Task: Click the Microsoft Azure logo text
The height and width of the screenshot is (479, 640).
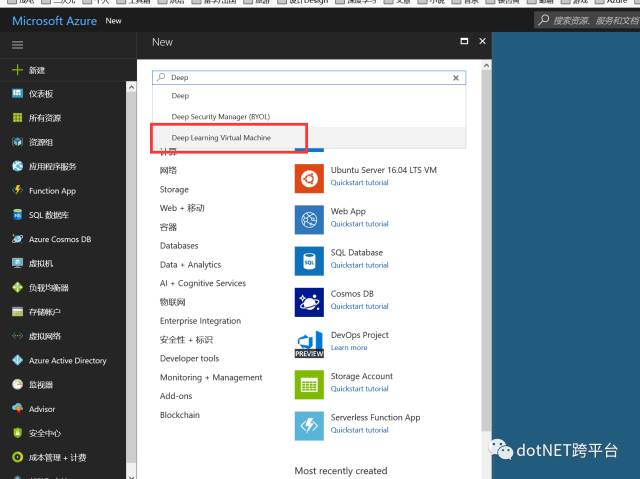Action: tap(54, 21)
